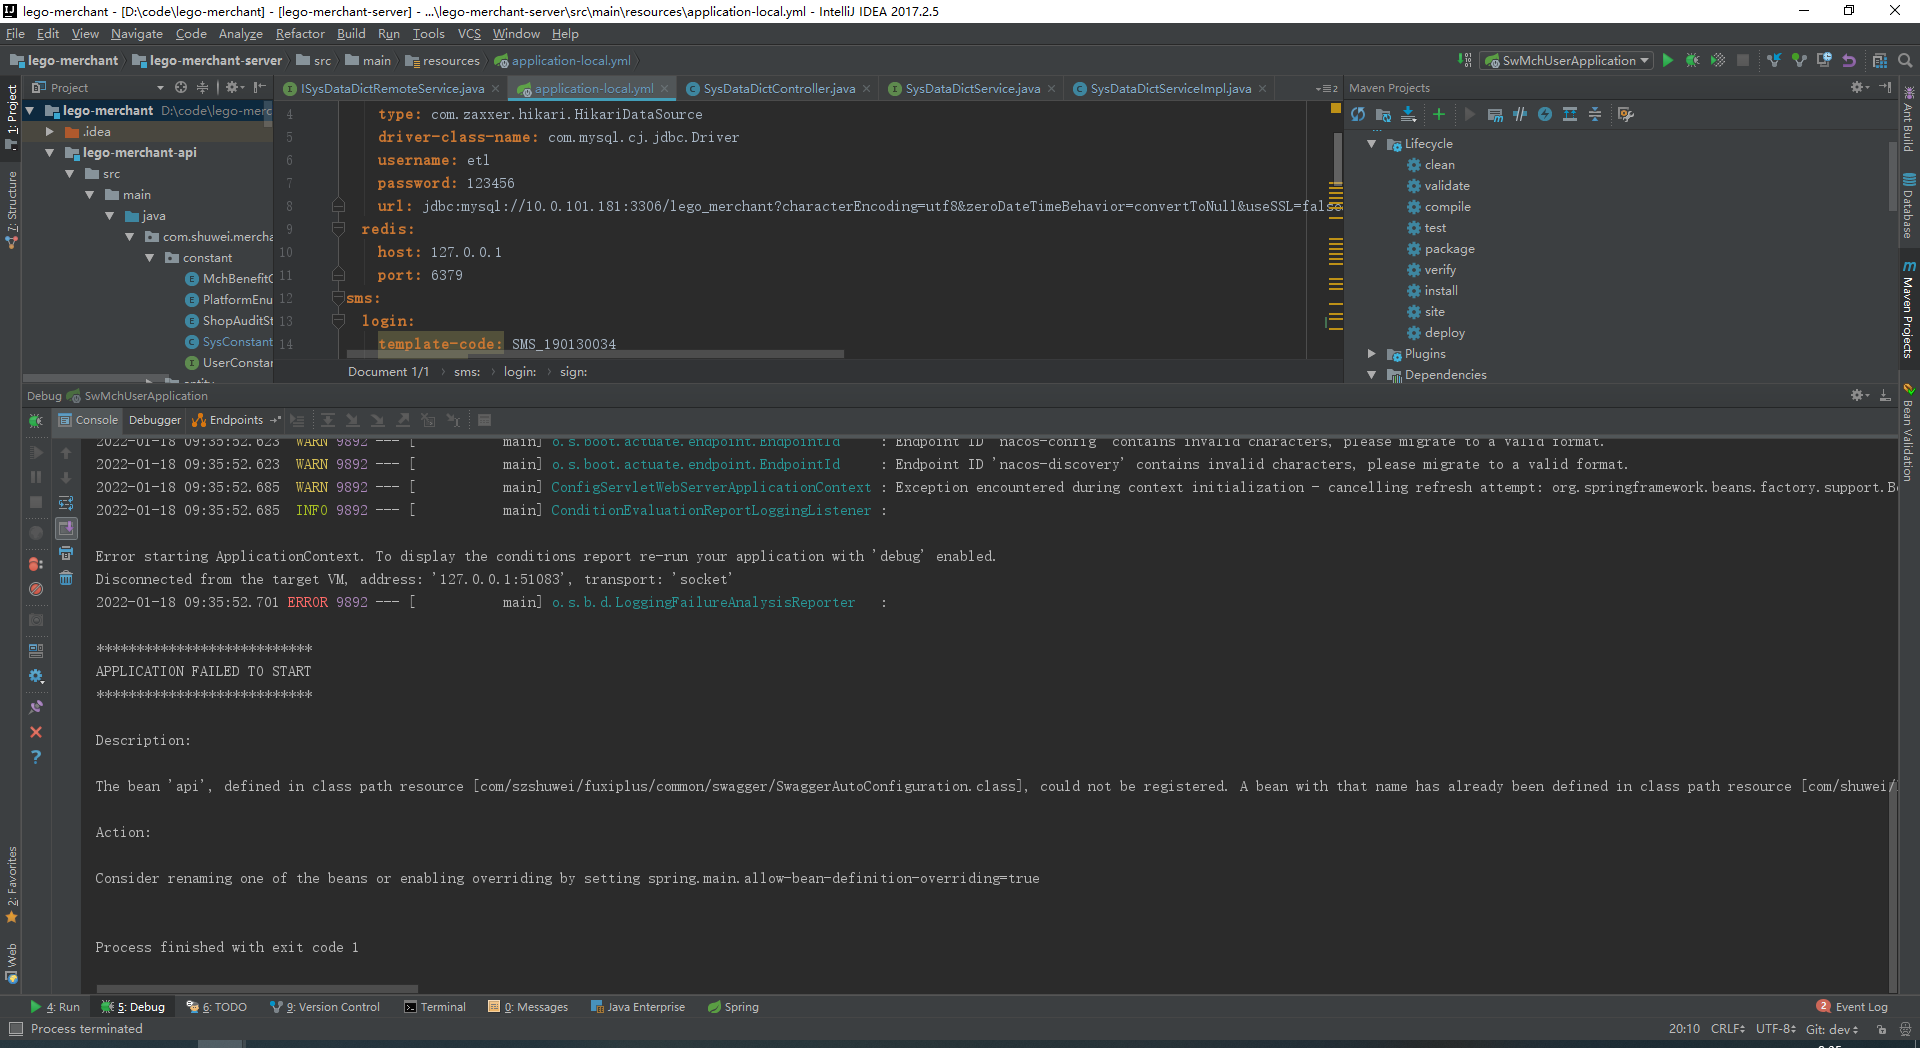This screenshot has width=1920, height=1048.
Task: Open Terminal tool window
Action: [x=434, y=1007]
